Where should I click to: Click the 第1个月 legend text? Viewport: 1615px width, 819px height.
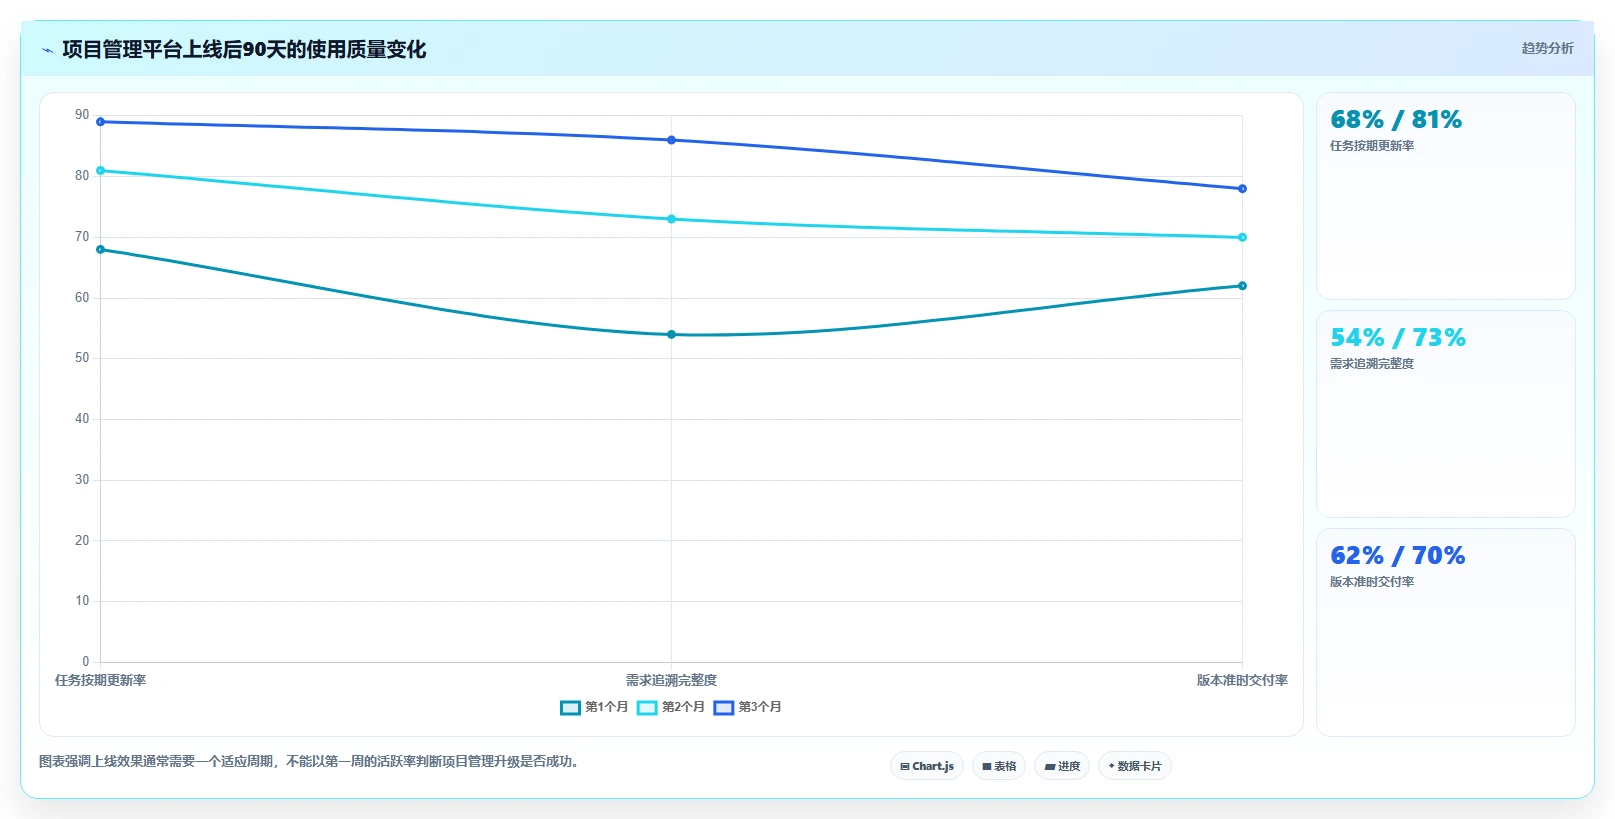click(606, 707)
